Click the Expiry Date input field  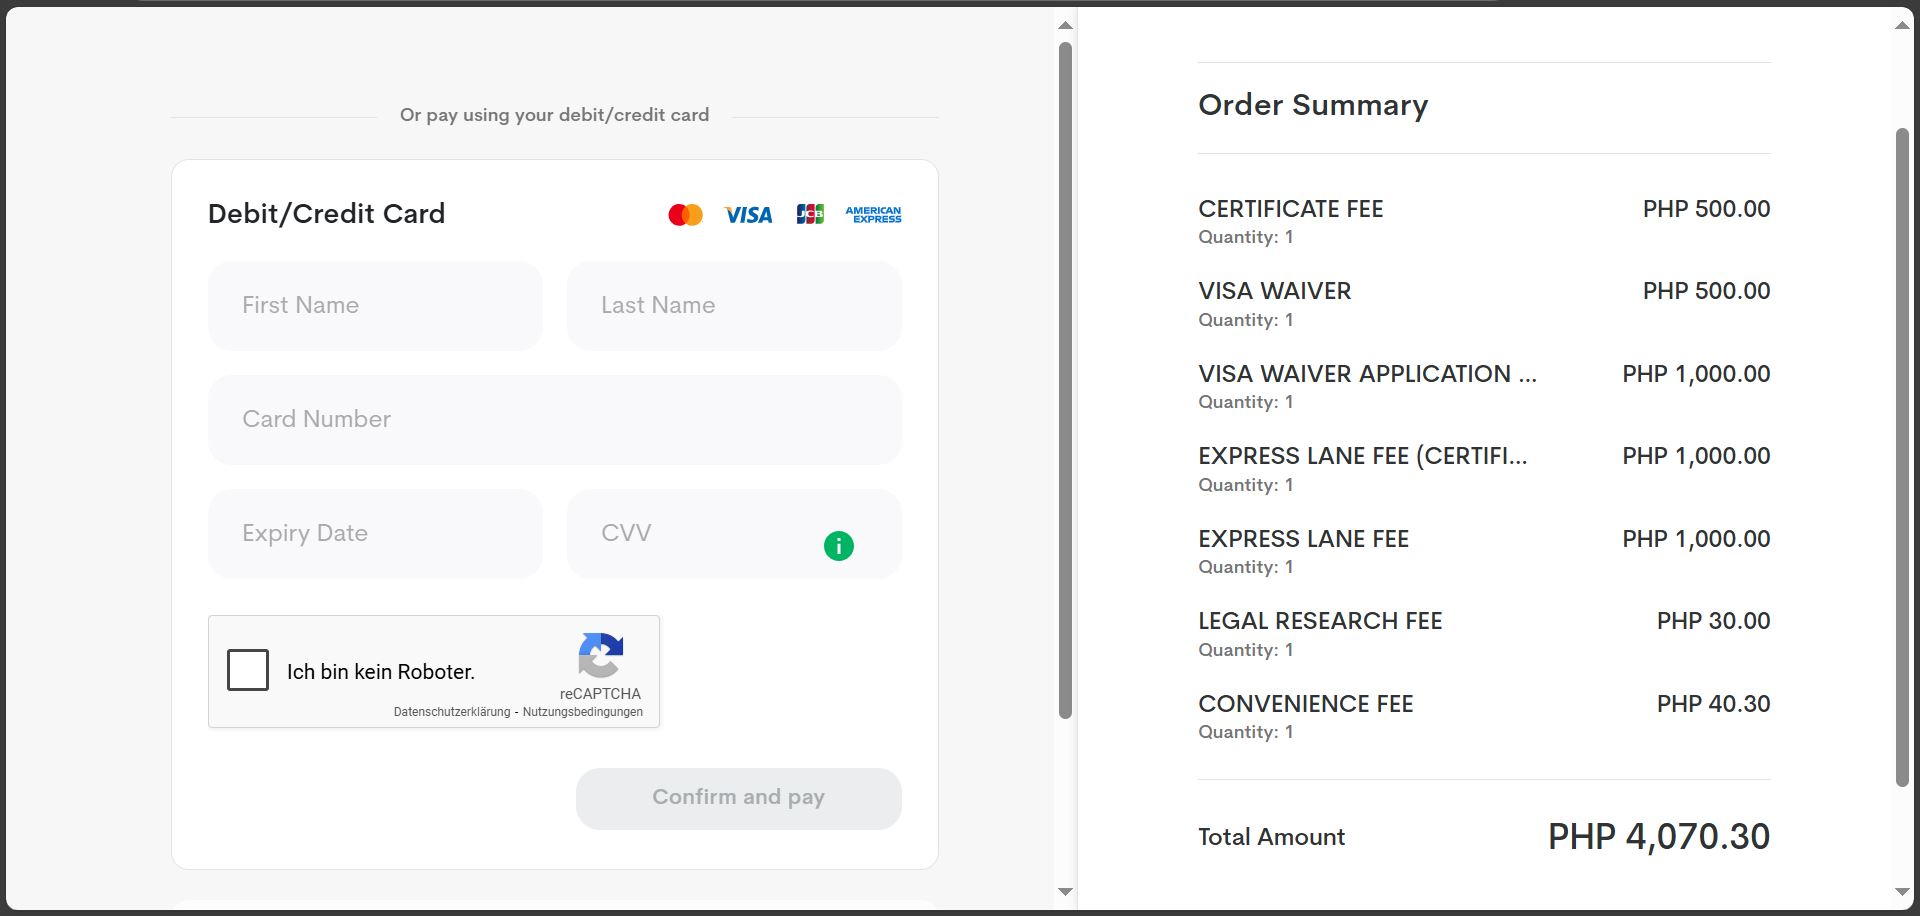click(374, 533)
